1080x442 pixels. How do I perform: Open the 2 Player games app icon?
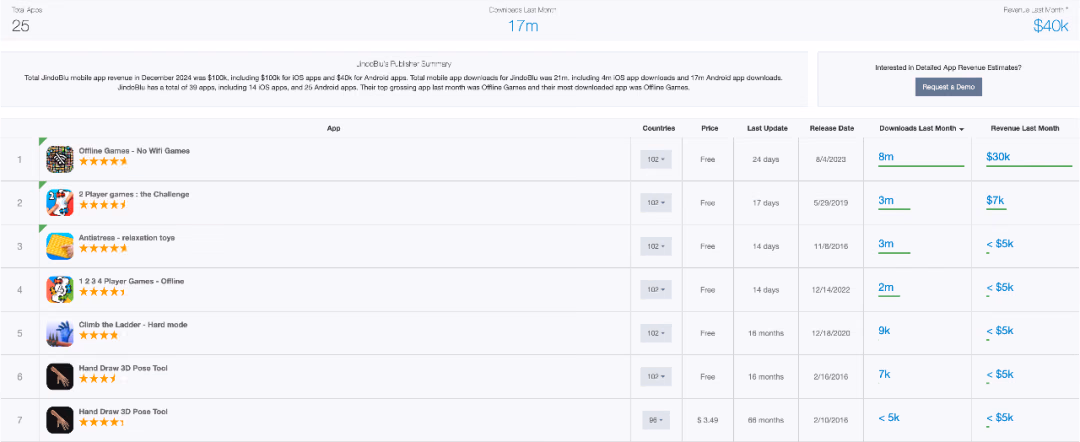[60, 202]
